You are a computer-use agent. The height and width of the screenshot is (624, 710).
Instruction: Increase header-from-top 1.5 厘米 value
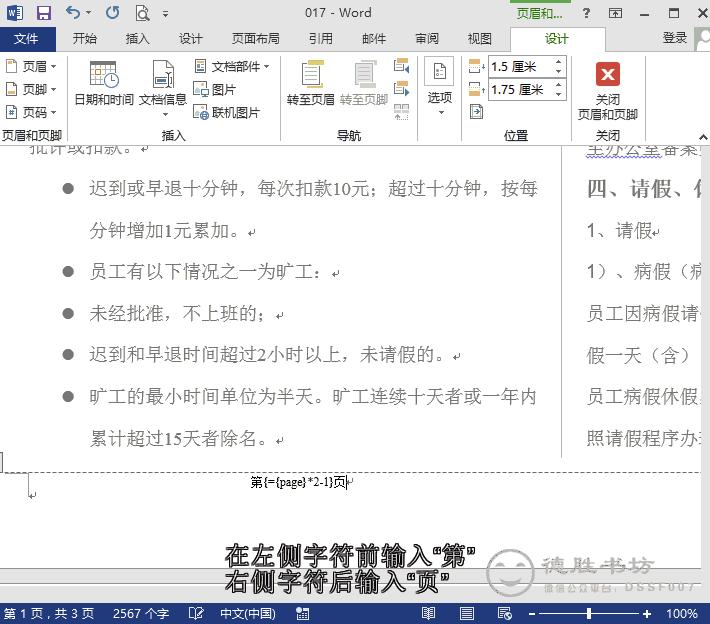click(559, 62)
